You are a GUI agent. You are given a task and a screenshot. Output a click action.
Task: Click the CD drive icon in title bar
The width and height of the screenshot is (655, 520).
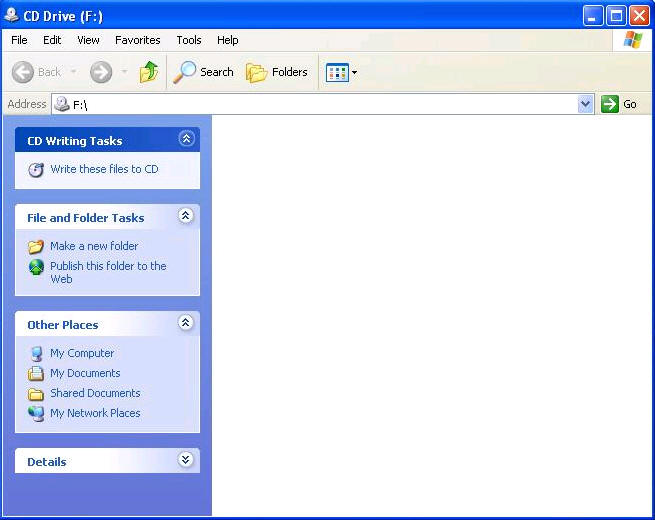pyautogui.click(x=12, y=15)
